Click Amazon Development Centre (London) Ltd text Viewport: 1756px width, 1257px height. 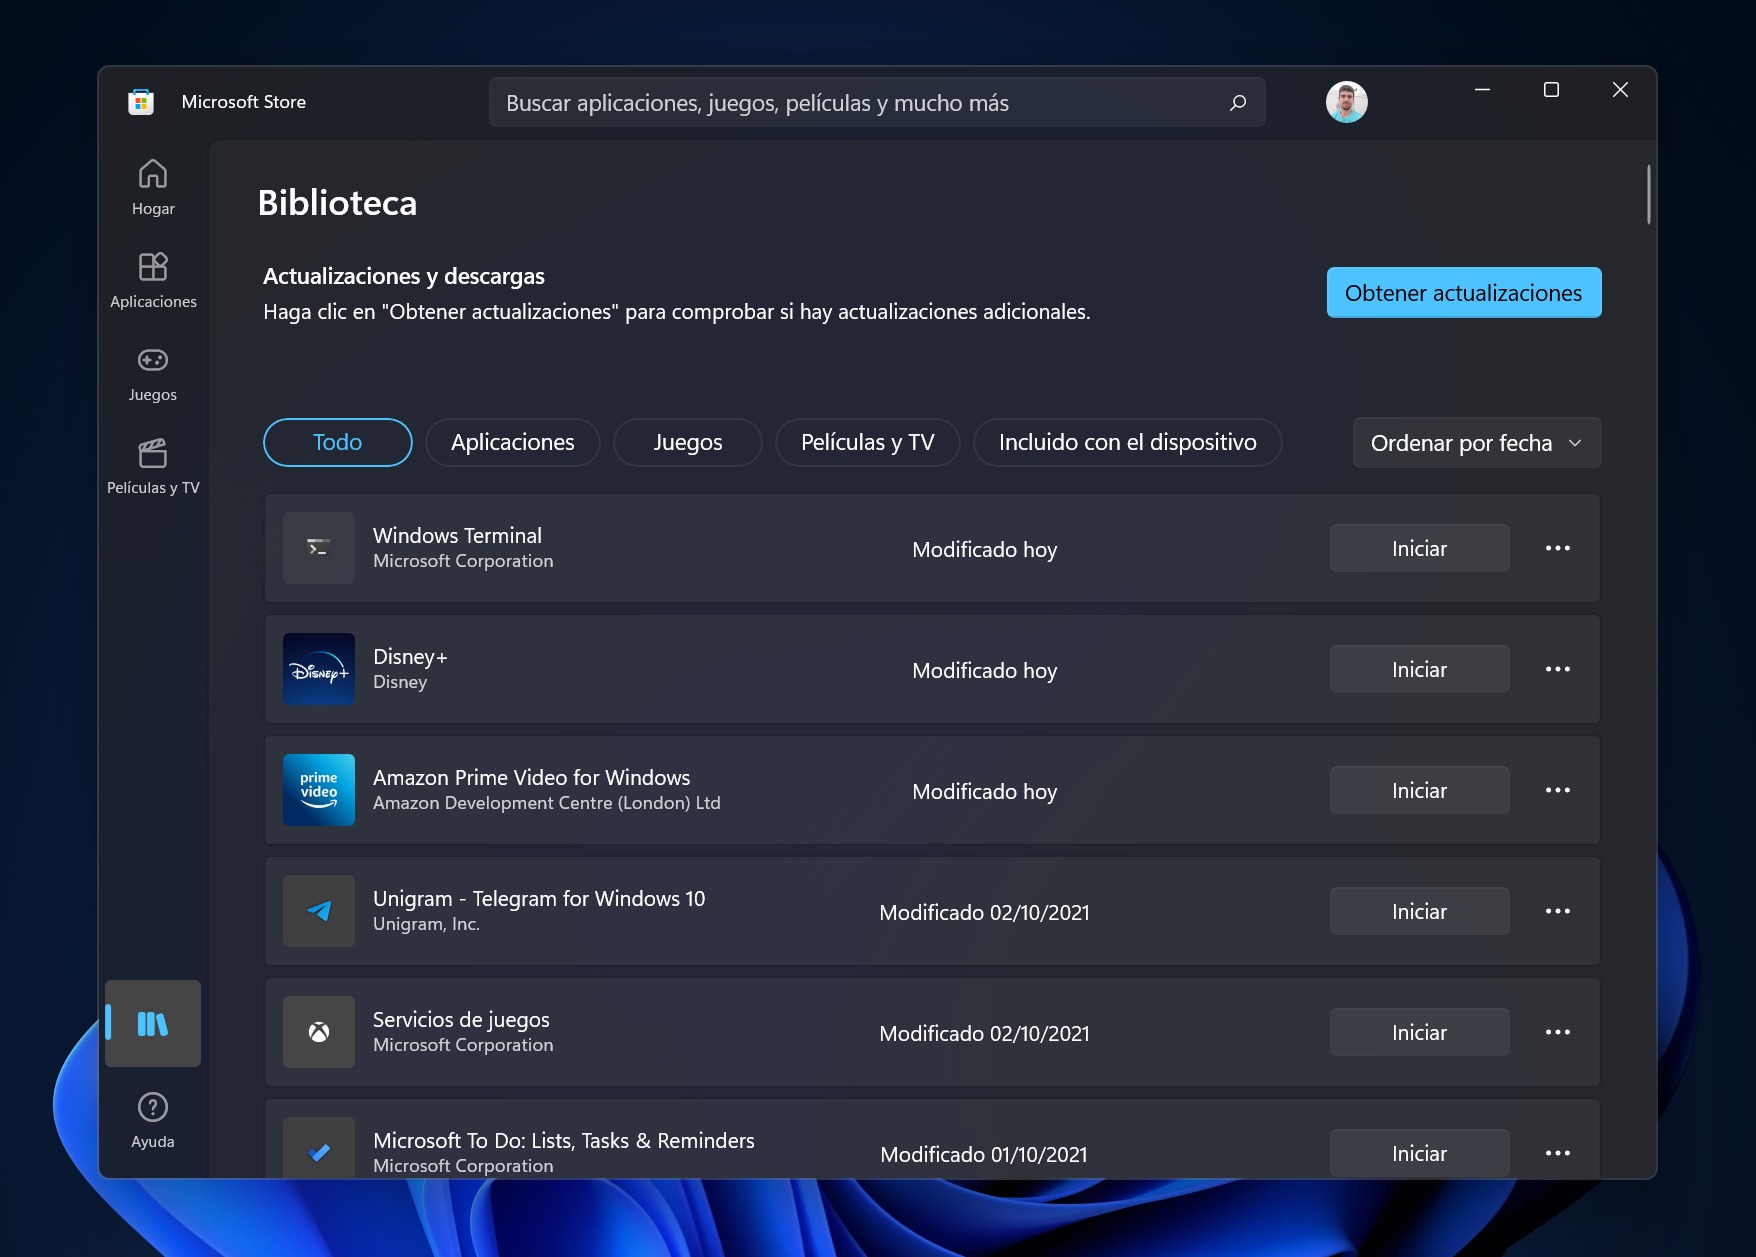pos(547,803)
